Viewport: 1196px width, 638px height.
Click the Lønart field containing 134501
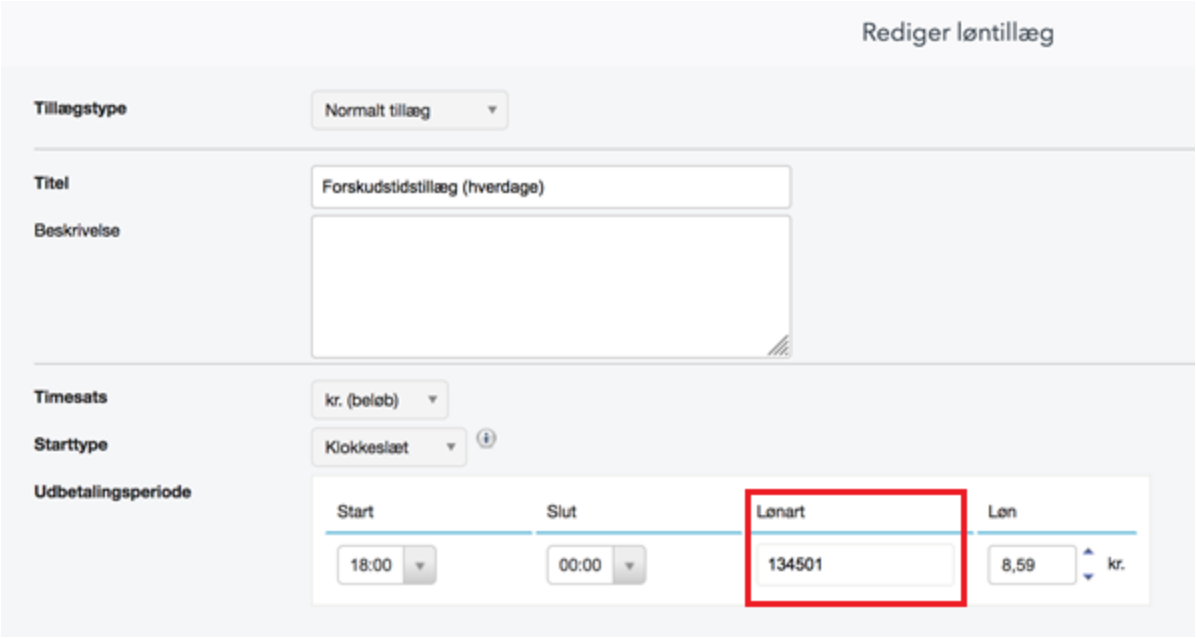click(x=855, y=565)
